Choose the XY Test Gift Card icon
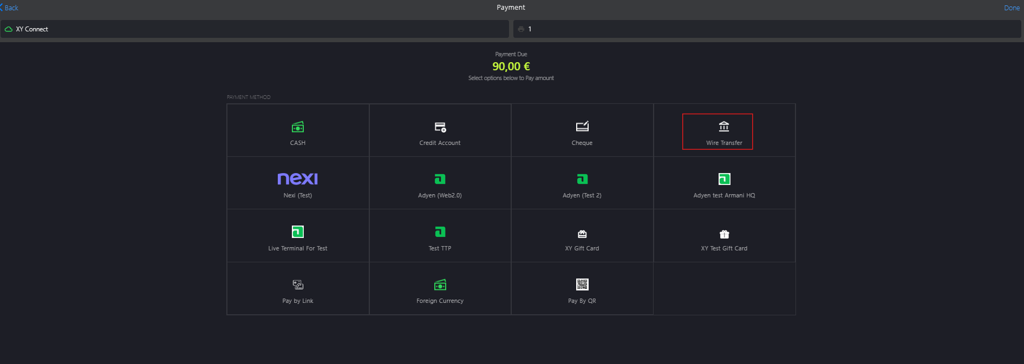Viewport: 1024px width, 364px height. pos(724,233)
